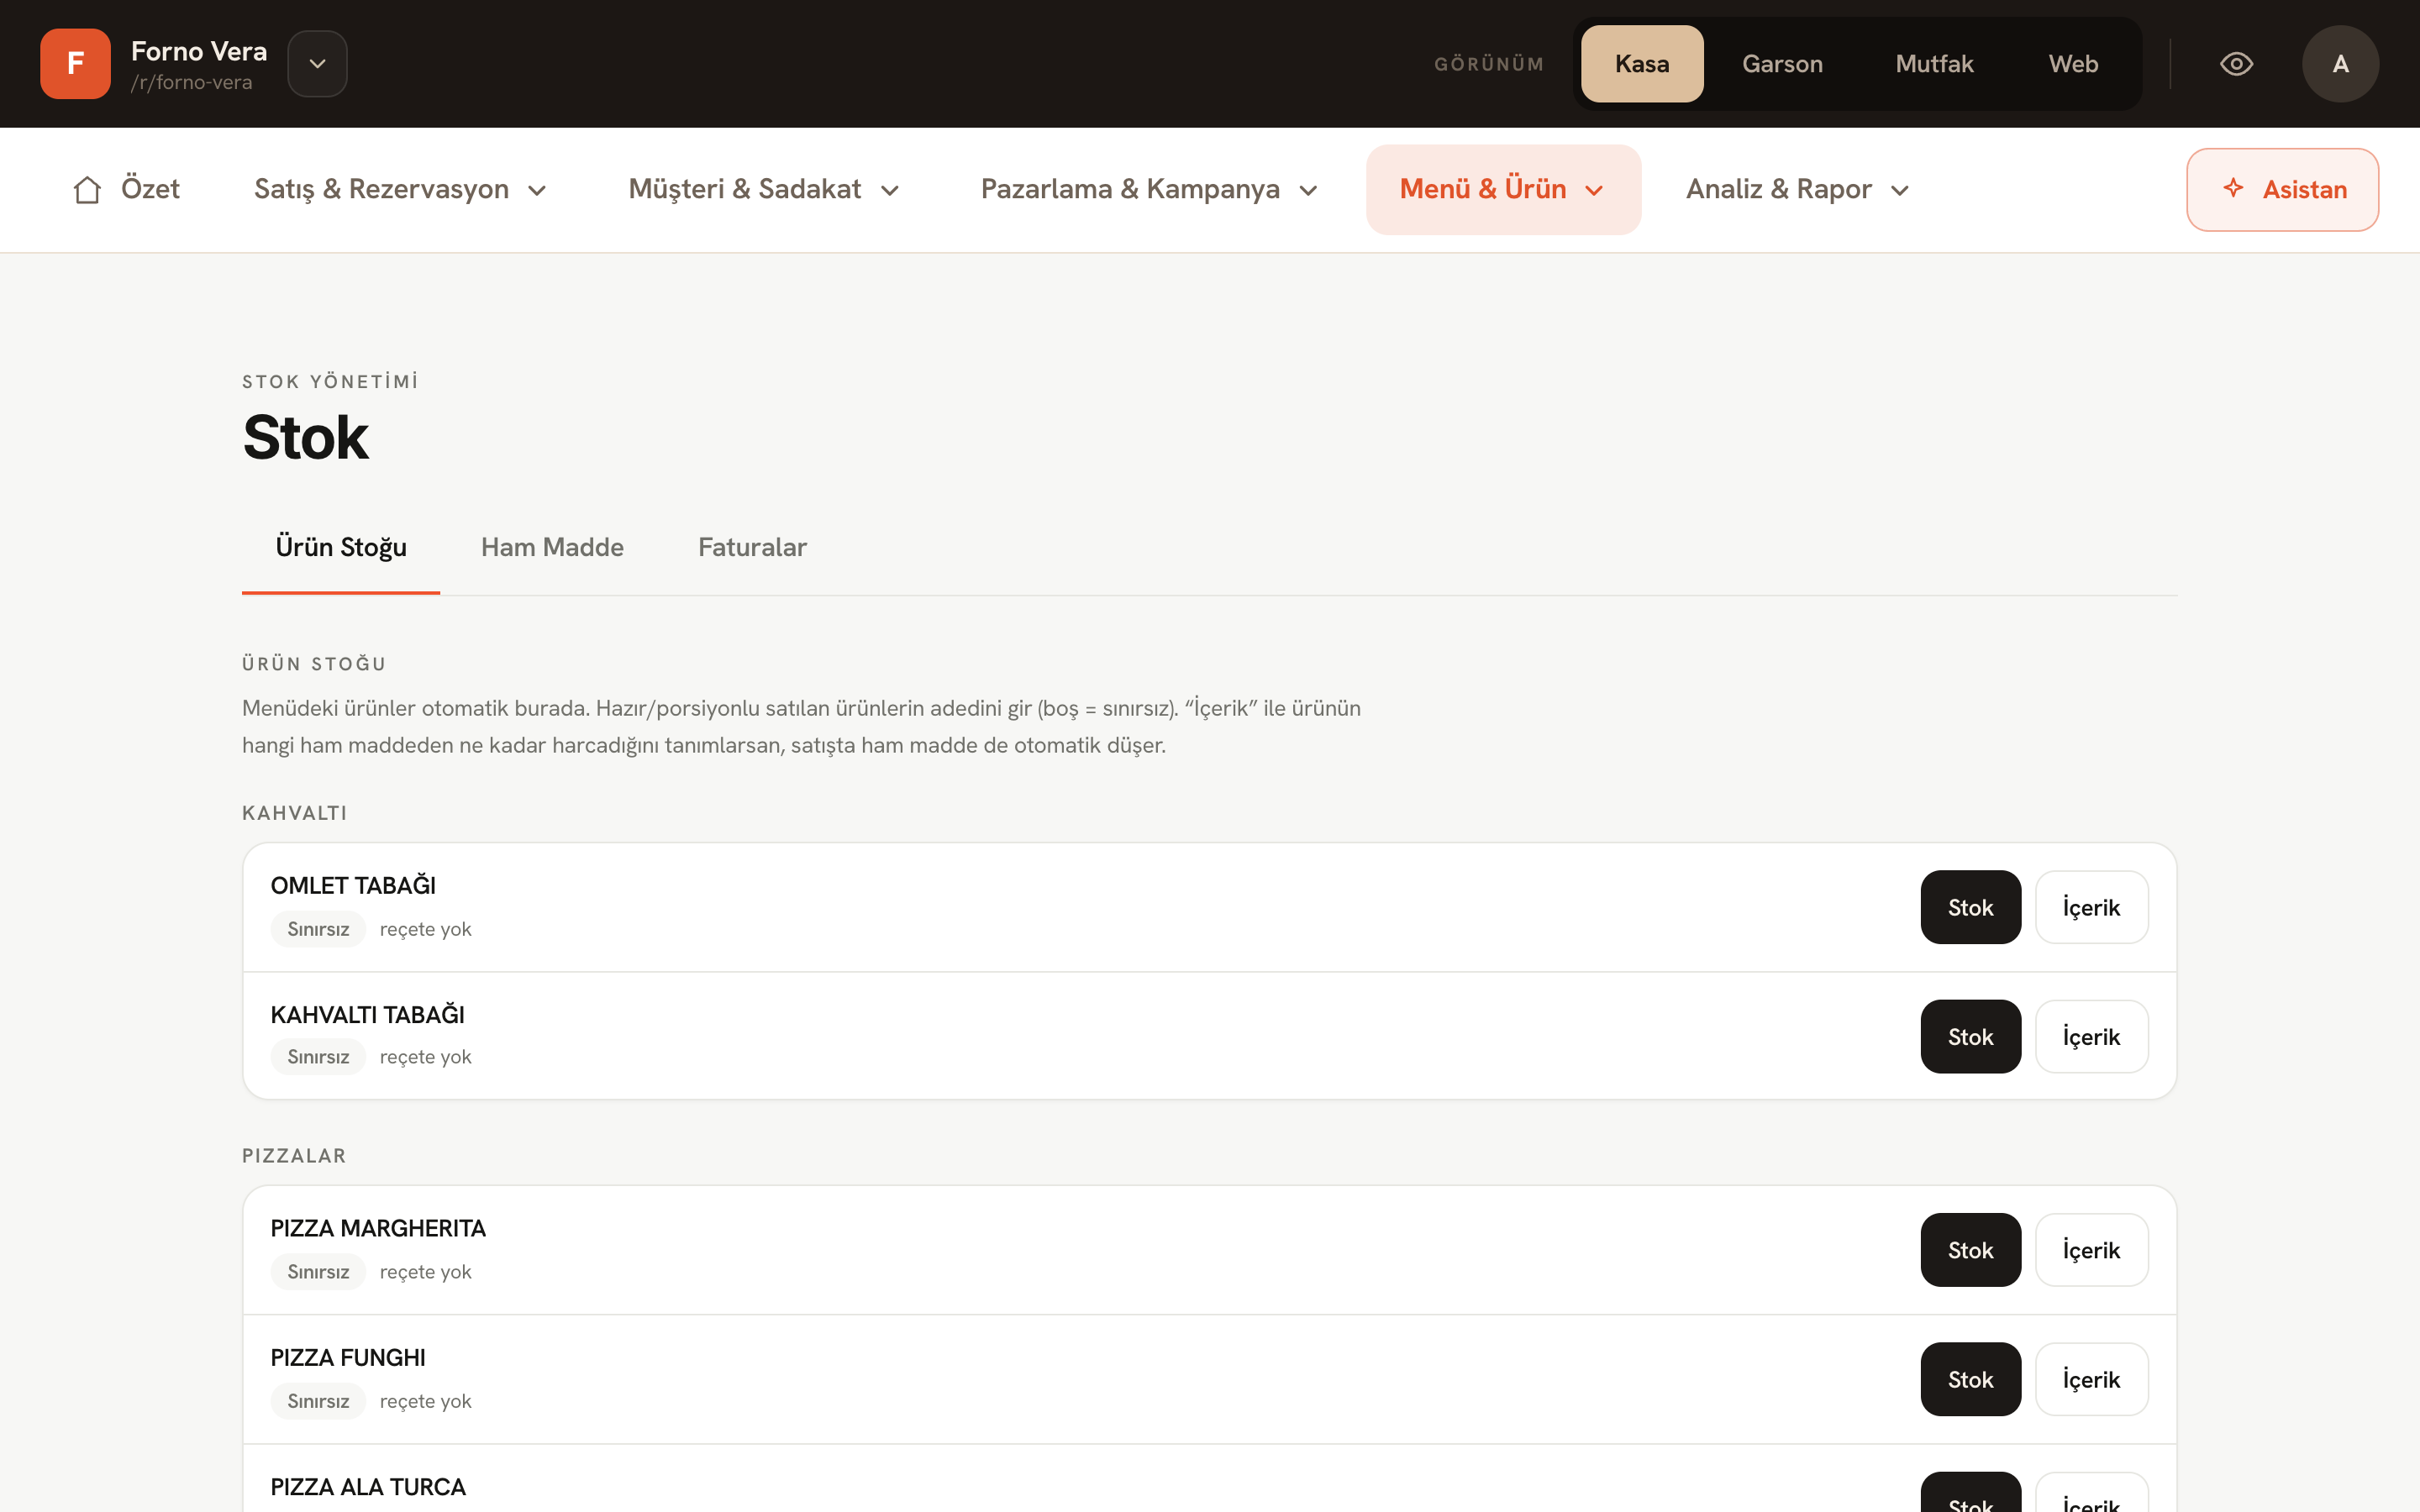Expand Satış & Rezervasyon menu
Screen dimensions: 2420x1512
click(400, 189)
